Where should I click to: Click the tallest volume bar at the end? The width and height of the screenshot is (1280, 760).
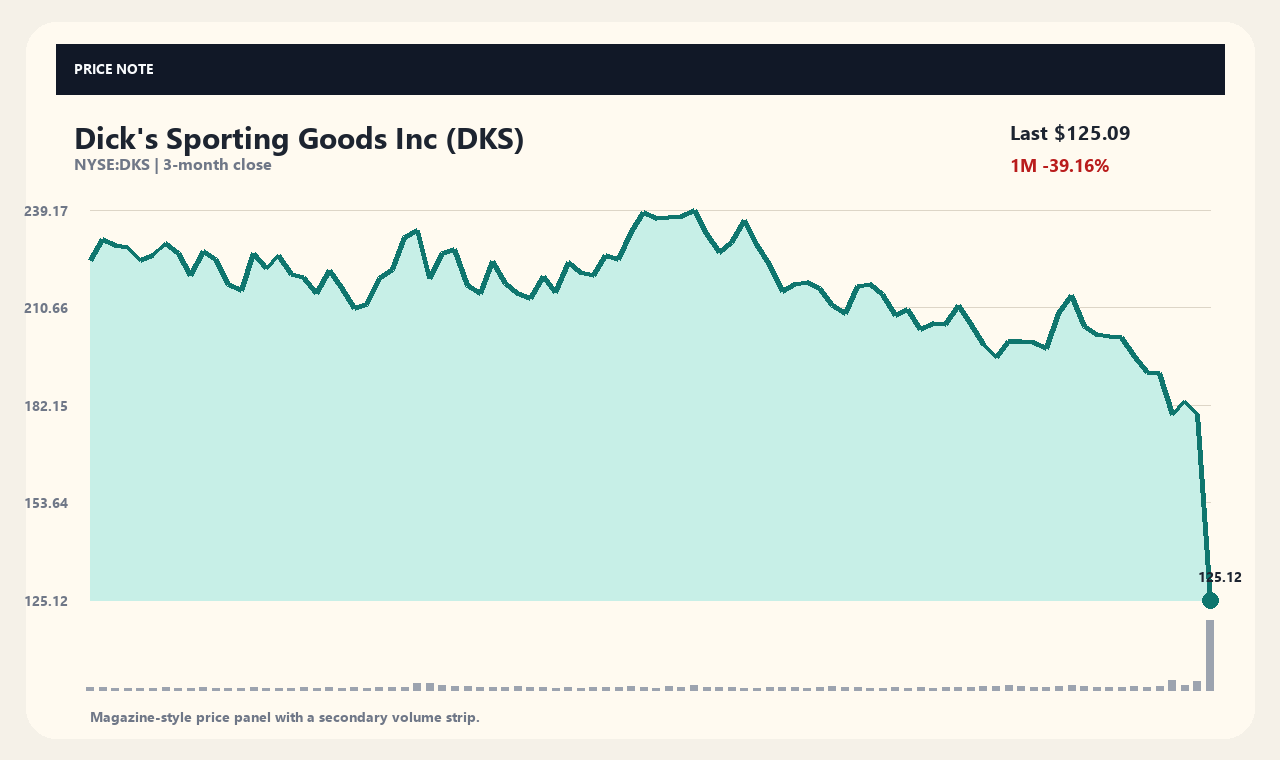(1210, 655)
